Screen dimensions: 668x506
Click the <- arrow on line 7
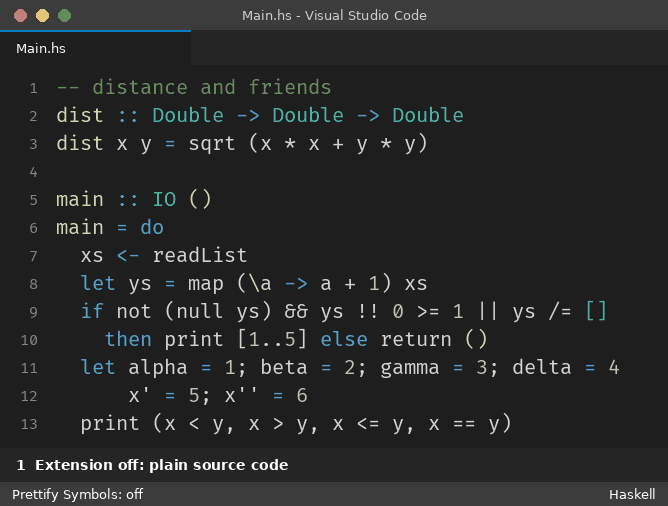(128, 256)
